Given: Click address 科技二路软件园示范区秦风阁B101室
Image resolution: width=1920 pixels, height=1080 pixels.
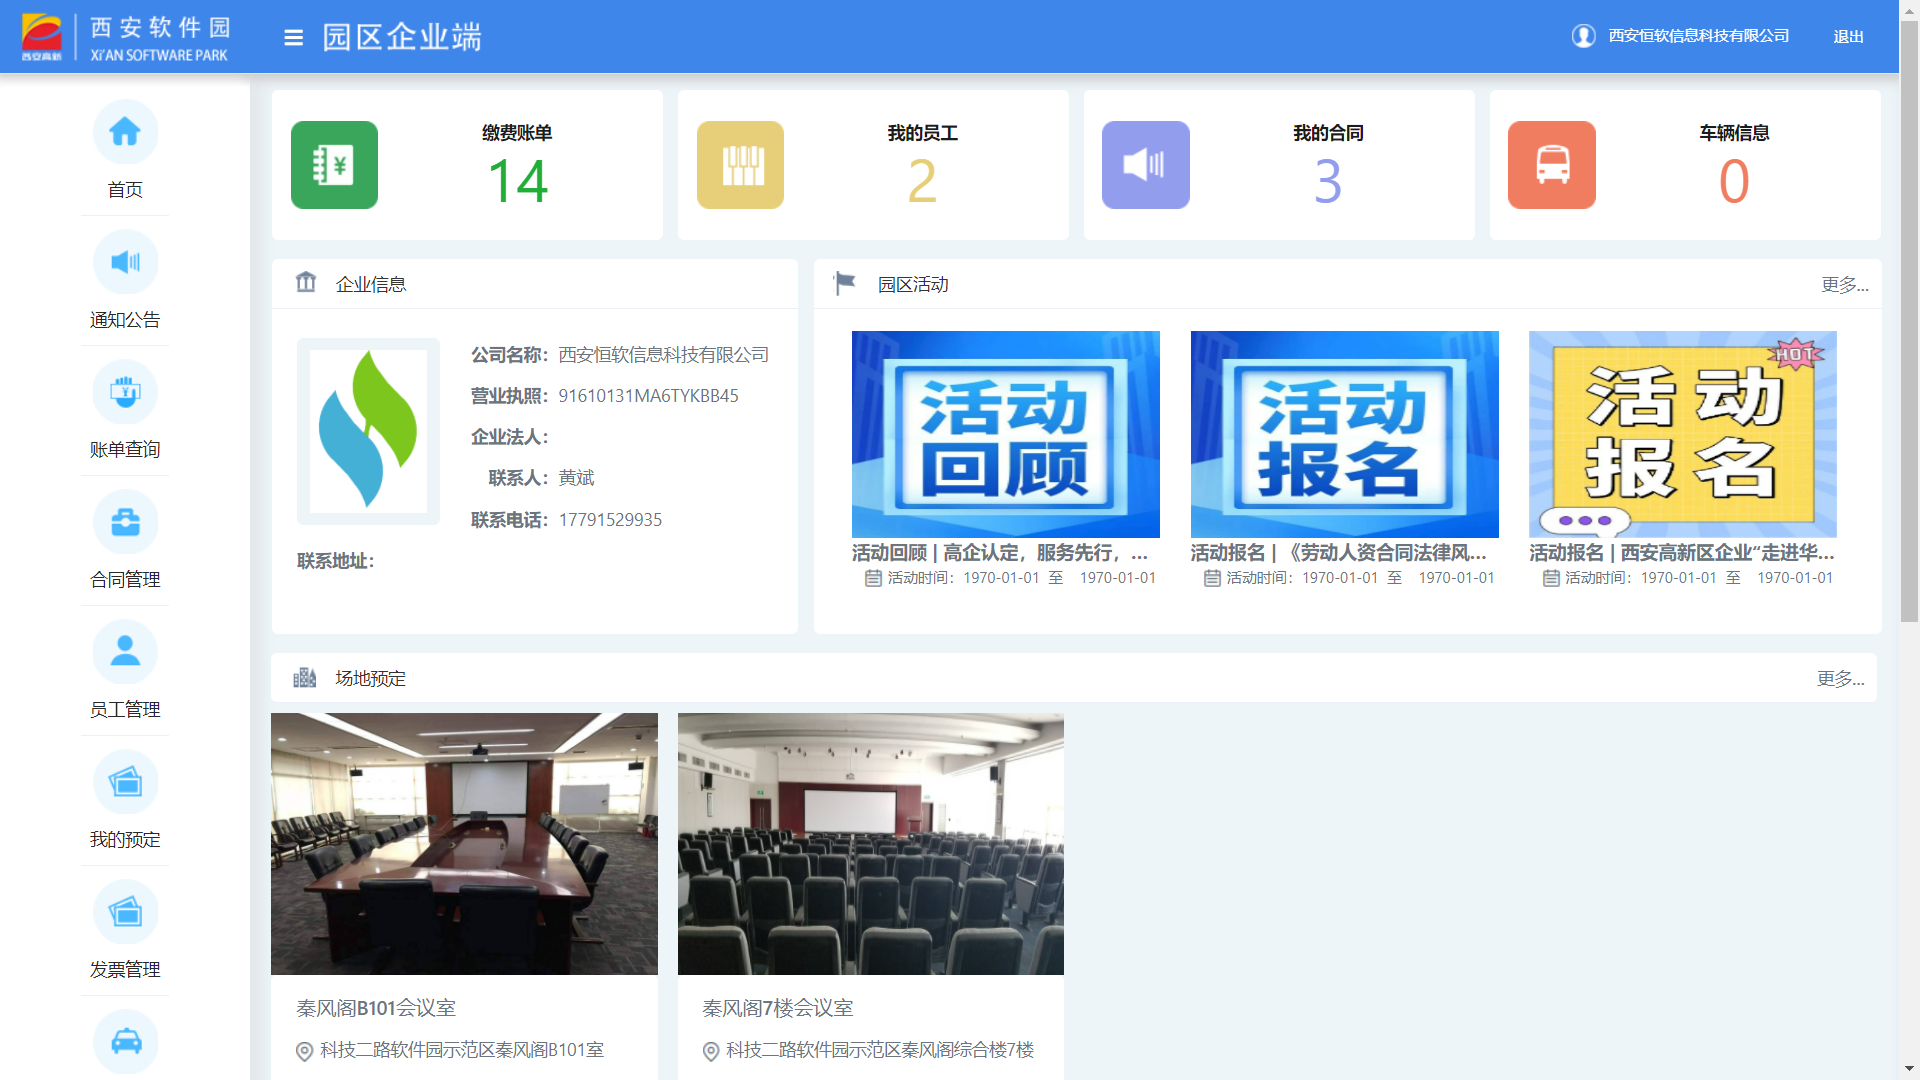Looking at the screenshot, I should pos(462,1050).
